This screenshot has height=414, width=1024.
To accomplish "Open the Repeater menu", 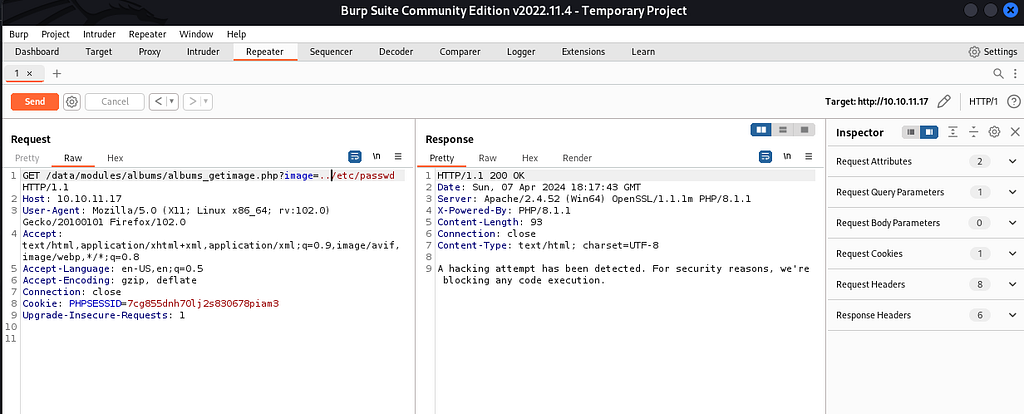I will [148, 34].
